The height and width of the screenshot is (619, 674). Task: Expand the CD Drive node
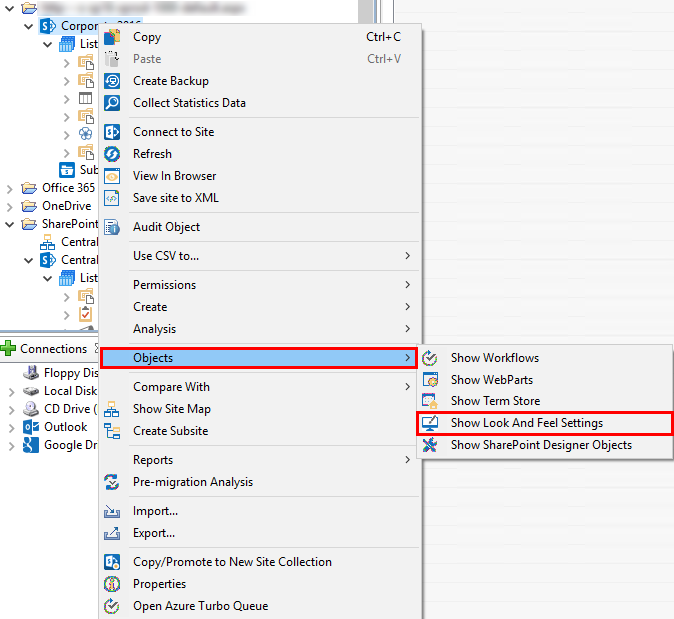pyautogui.click(x=12, y=410)
